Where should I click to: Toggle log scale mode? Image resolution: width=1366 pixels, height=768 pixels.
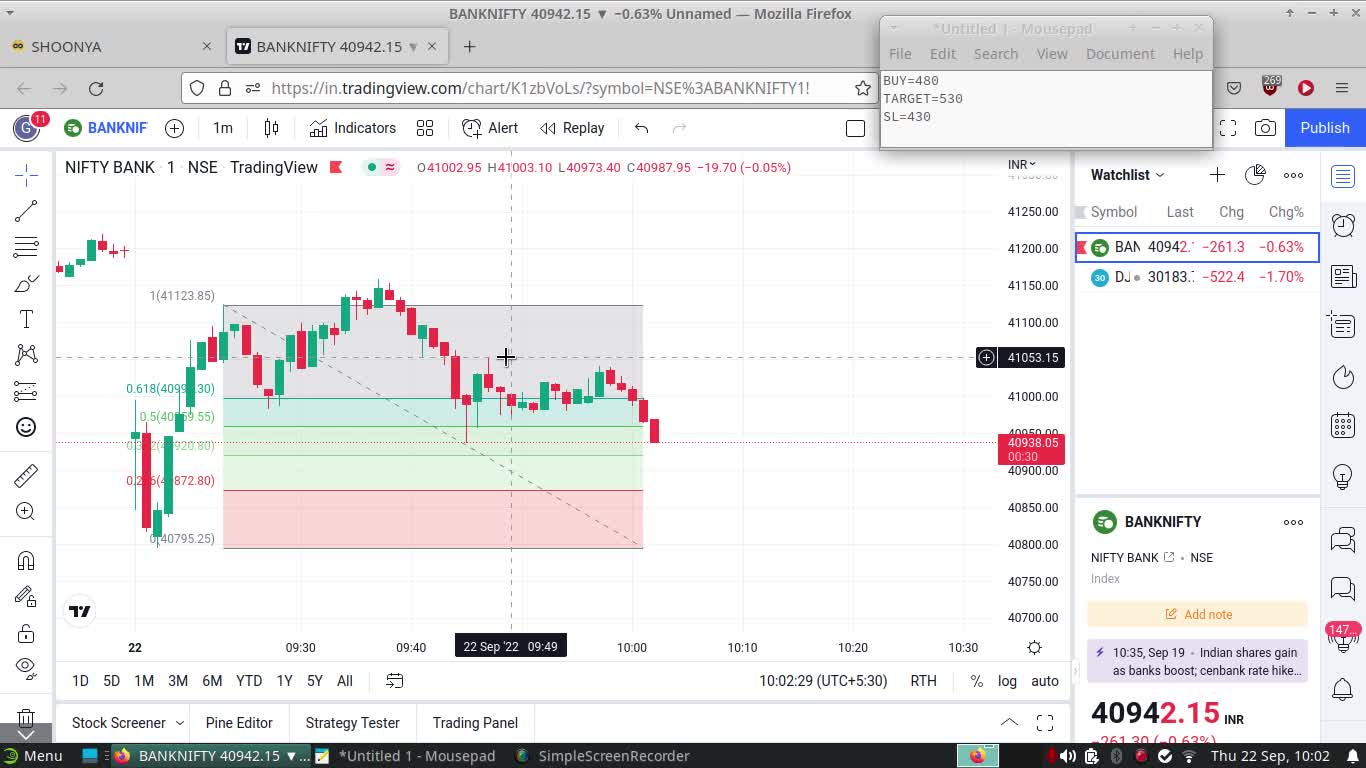[1007, 681]
